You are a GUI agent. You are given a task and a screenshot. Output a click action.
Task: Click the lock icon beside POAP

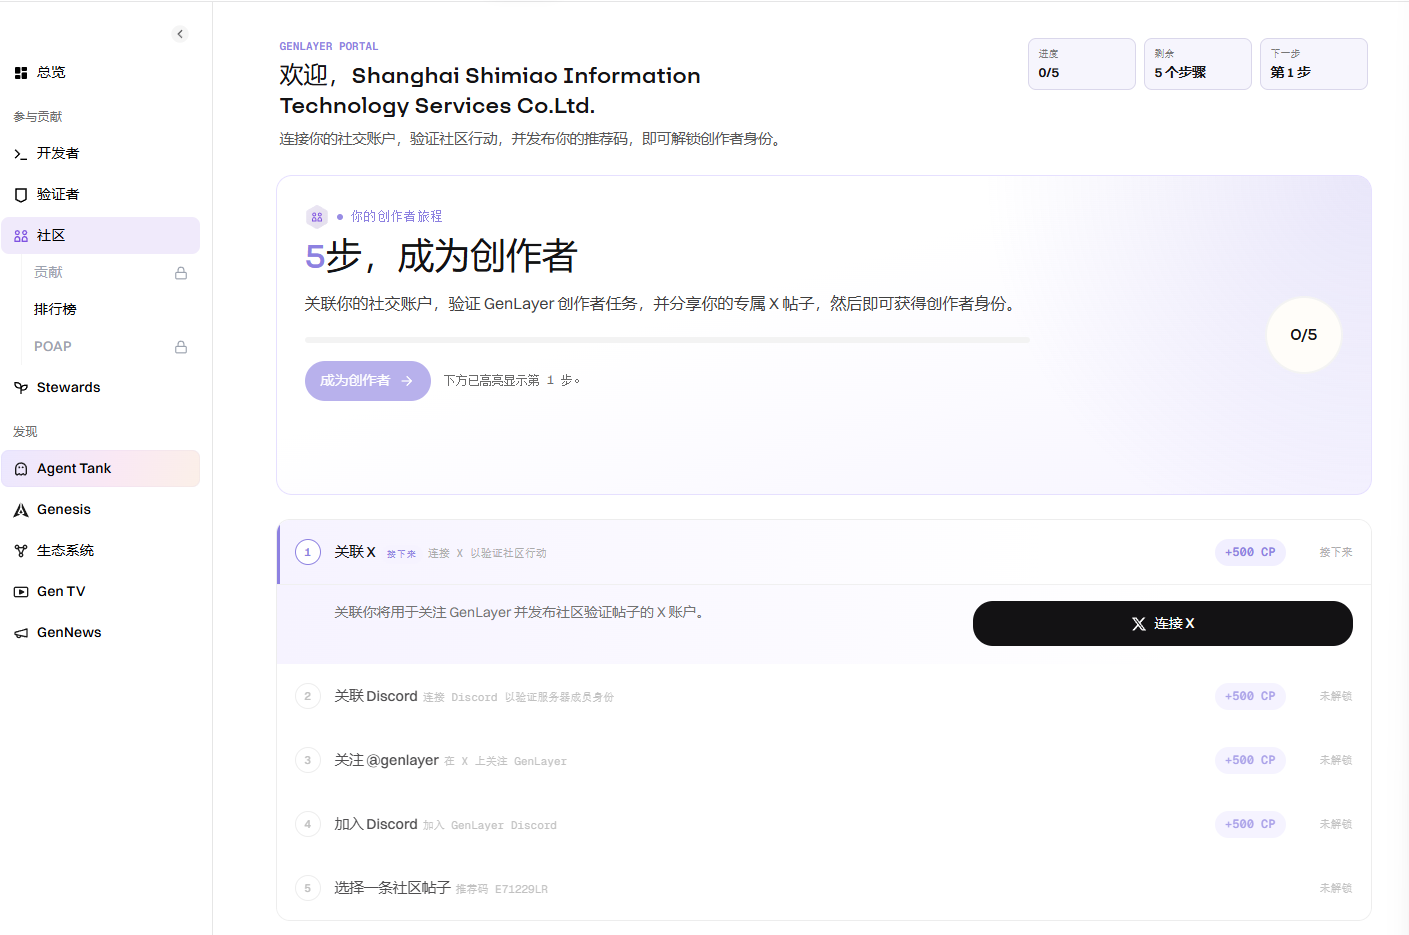pos(181,347)
